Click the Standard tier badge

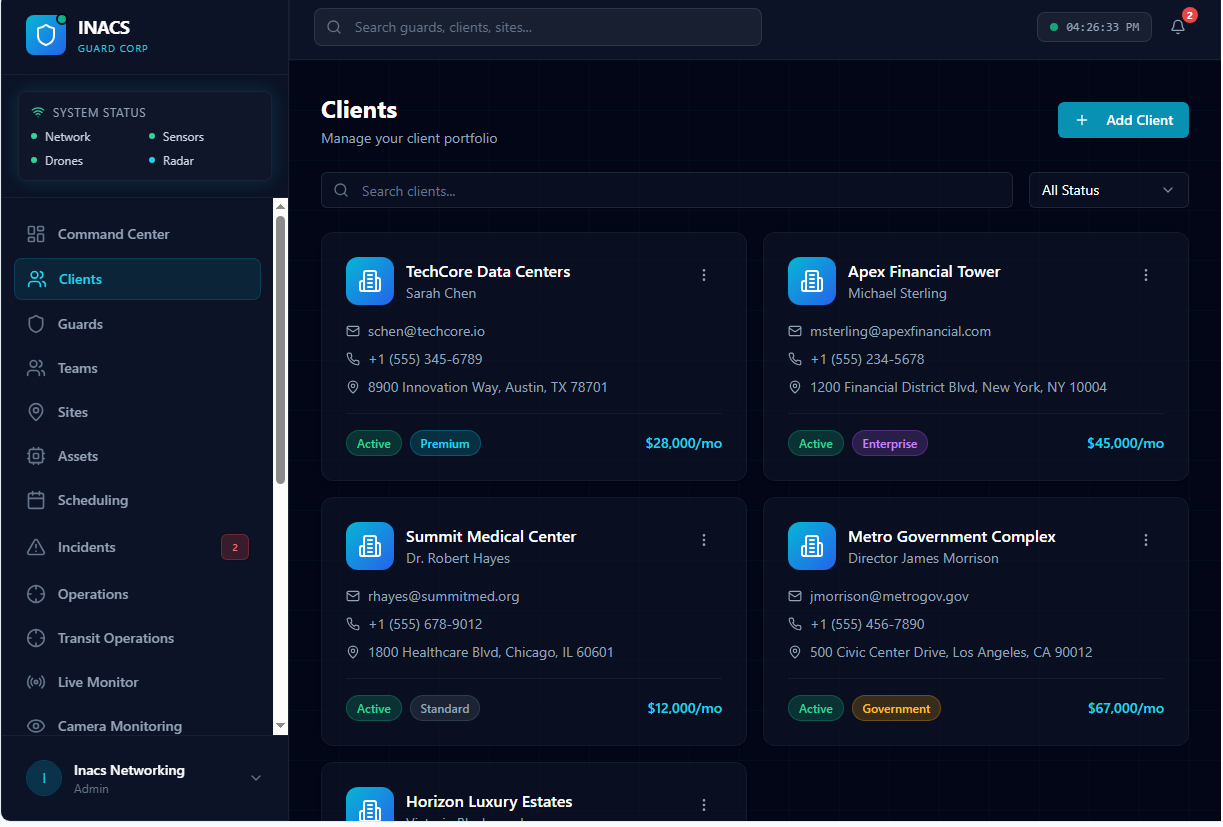click(445, 708)
